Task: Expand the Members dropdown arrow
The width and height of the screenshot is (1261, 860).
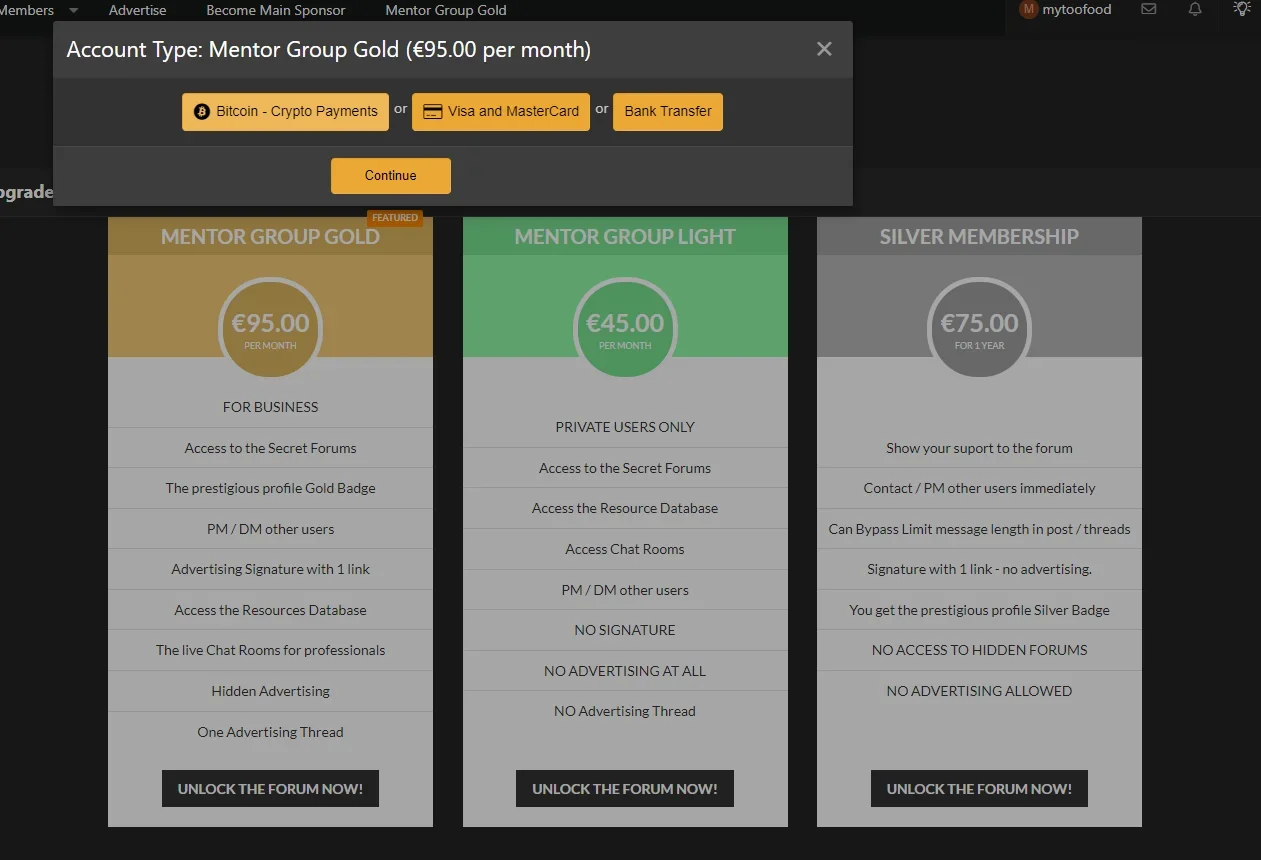Action: (73, 10)
